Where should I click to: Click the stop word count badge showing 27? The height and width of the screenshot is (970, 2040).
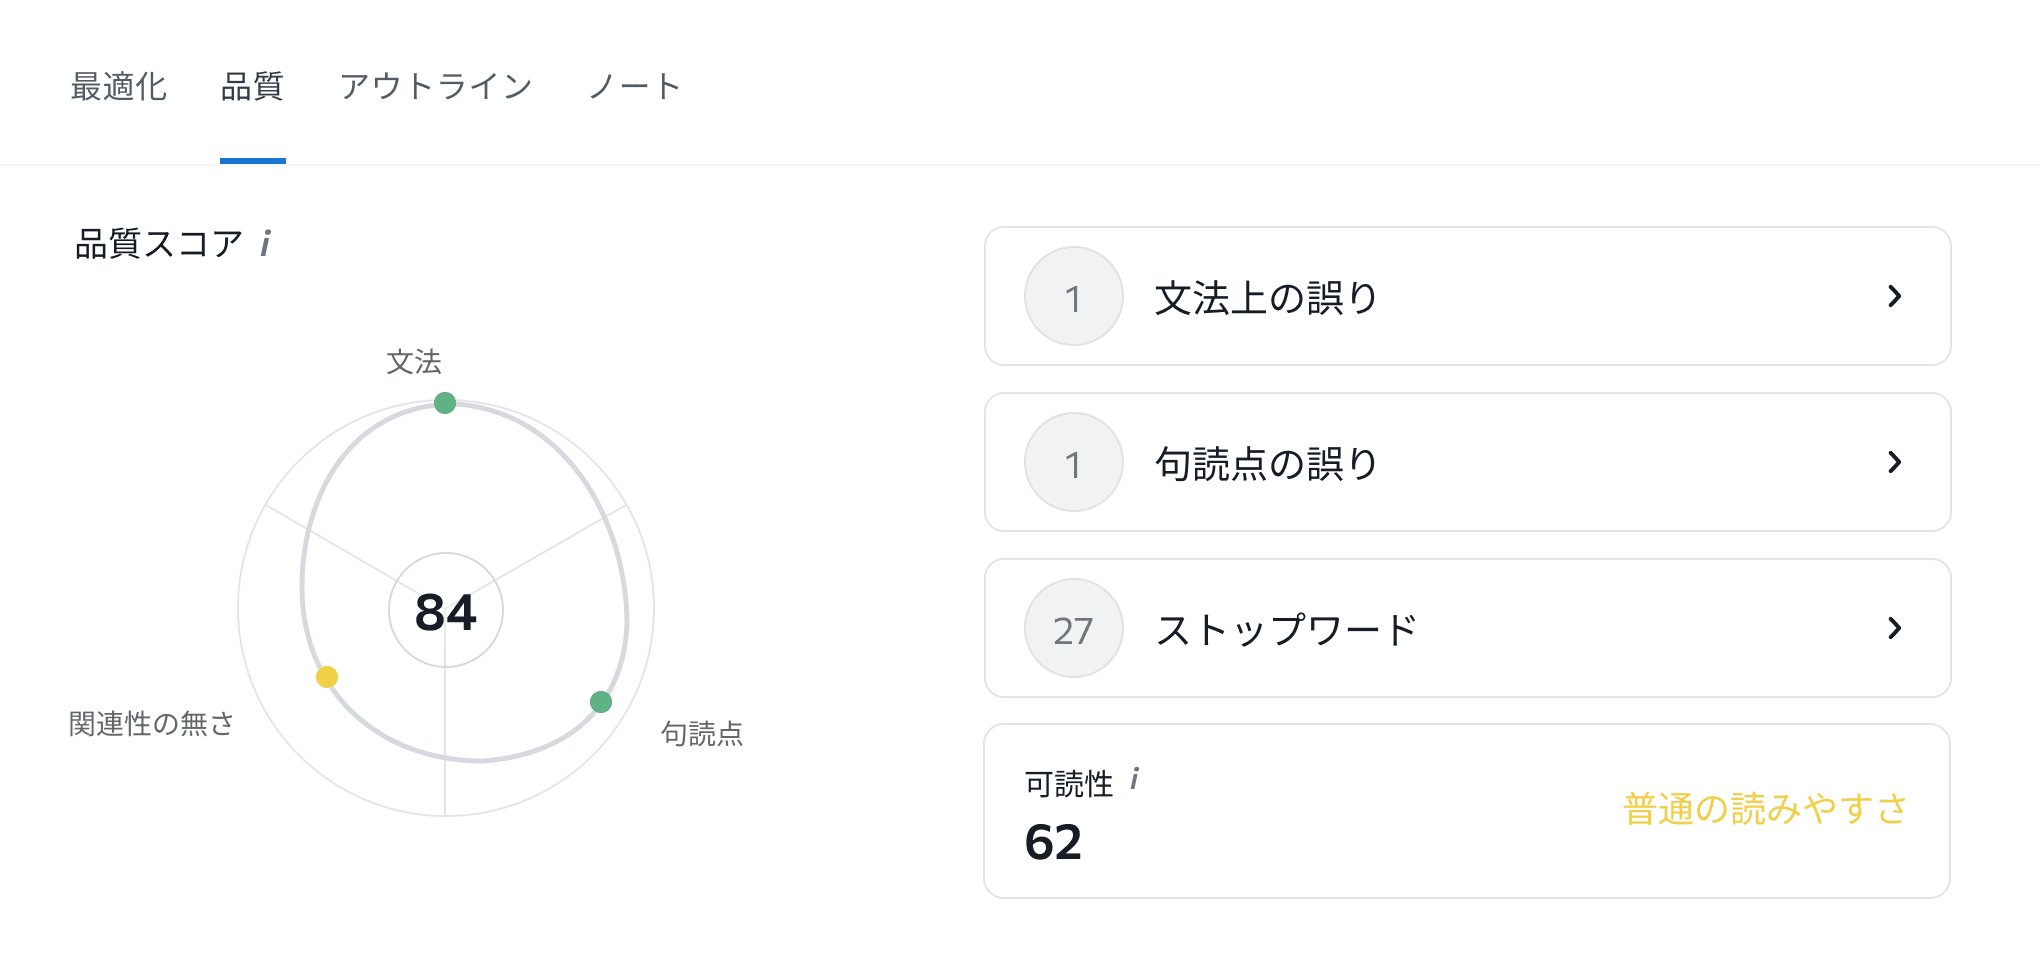tap(1073, 629)
